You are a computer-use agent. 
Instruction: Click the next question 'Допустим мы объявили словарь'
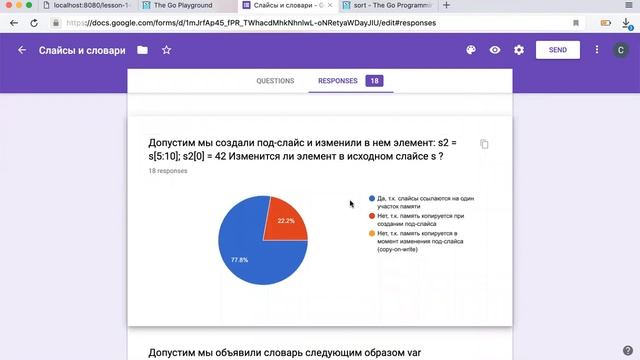[x=284, y=353]
